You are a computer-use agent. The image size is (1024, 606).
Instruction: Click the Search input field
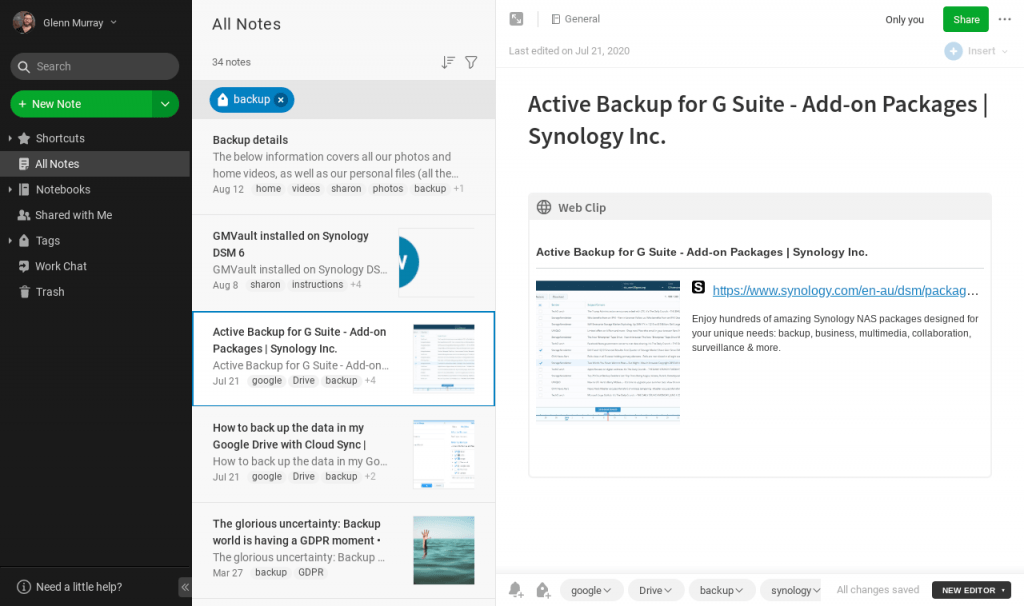pos(95,67)
